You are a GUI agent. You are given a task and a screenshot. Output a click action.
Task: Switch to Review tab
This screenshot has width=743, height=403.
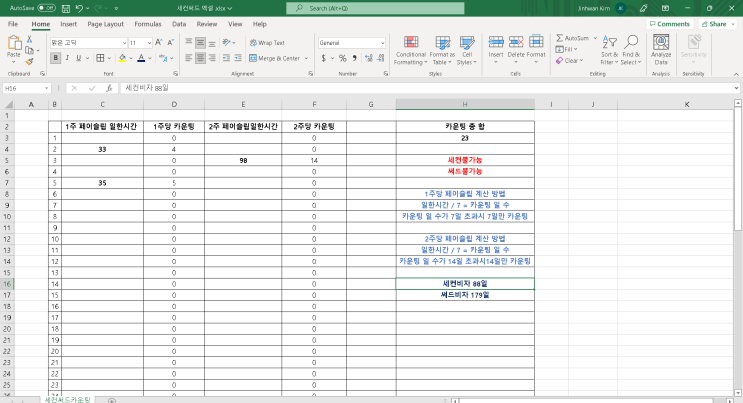click(x=207, y=24)
